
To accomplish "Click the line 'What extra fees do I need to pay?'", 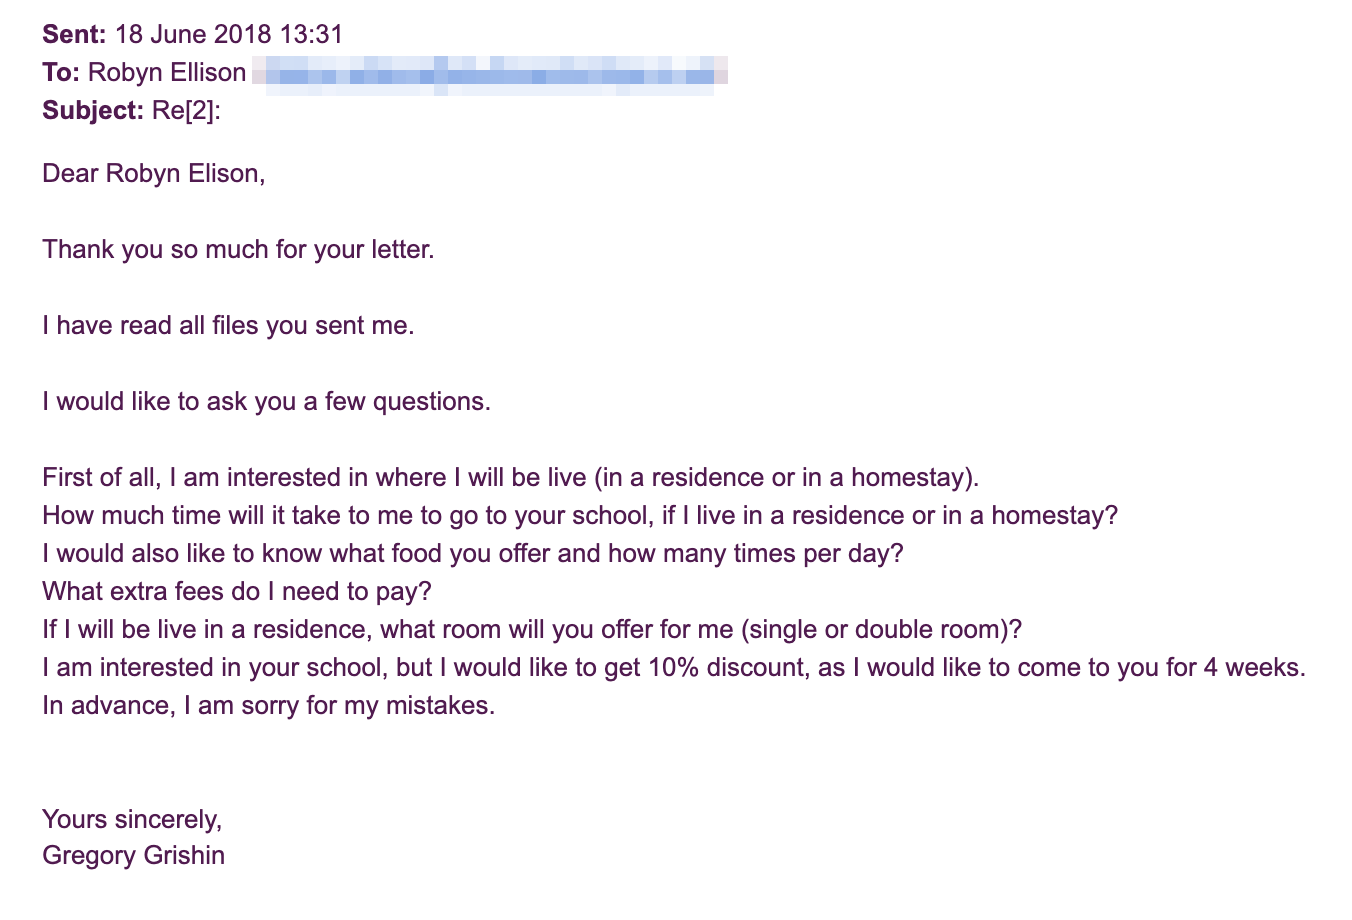I will click(237, 591).
